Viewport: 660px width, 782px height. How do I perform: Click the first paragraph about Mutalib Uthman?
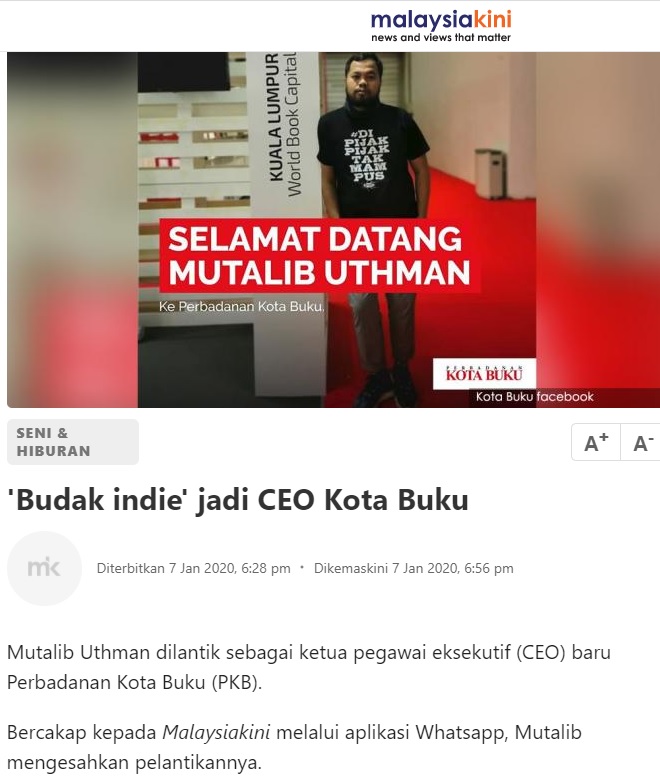(x=309, y=667)
